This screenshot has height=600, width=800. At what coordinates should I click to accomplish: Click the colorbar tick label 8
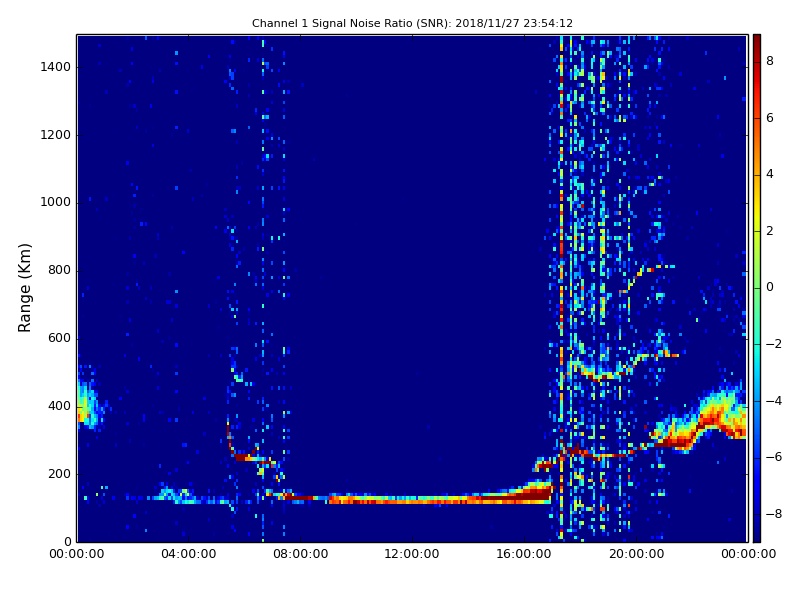770,61
